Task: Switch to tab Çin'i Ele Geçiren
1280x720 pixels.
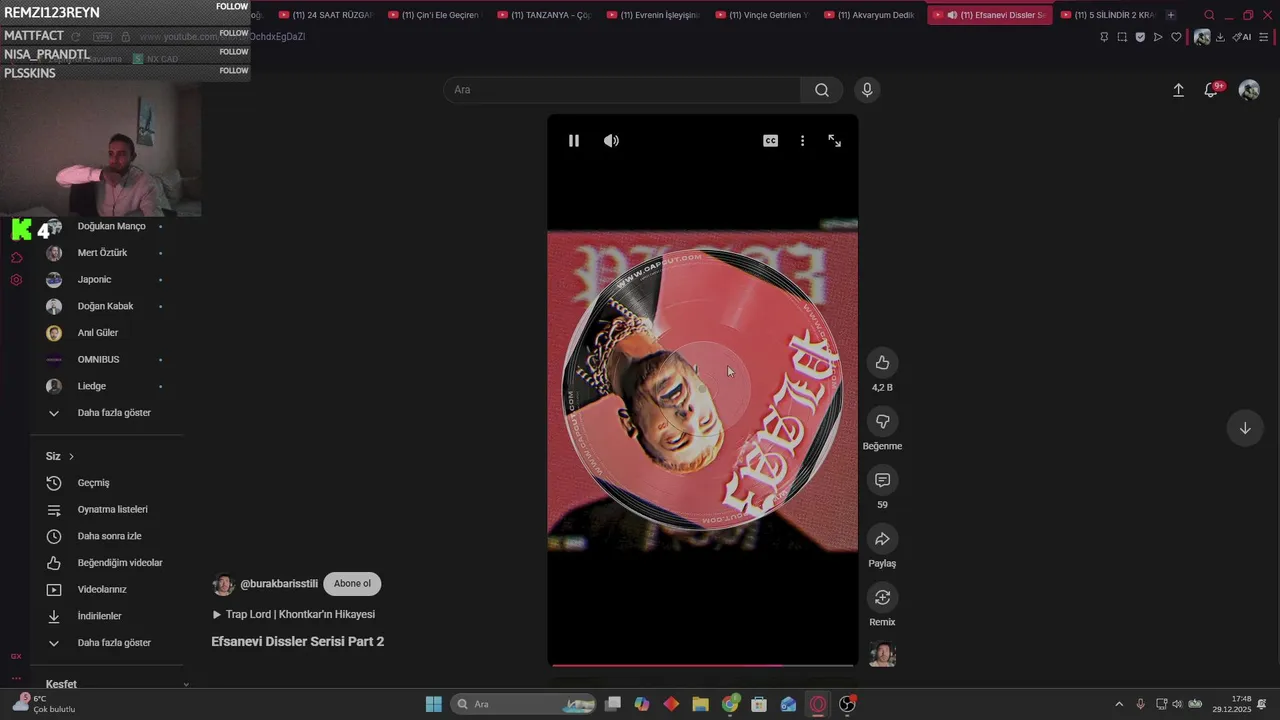Action: click(x=434, y=15)
